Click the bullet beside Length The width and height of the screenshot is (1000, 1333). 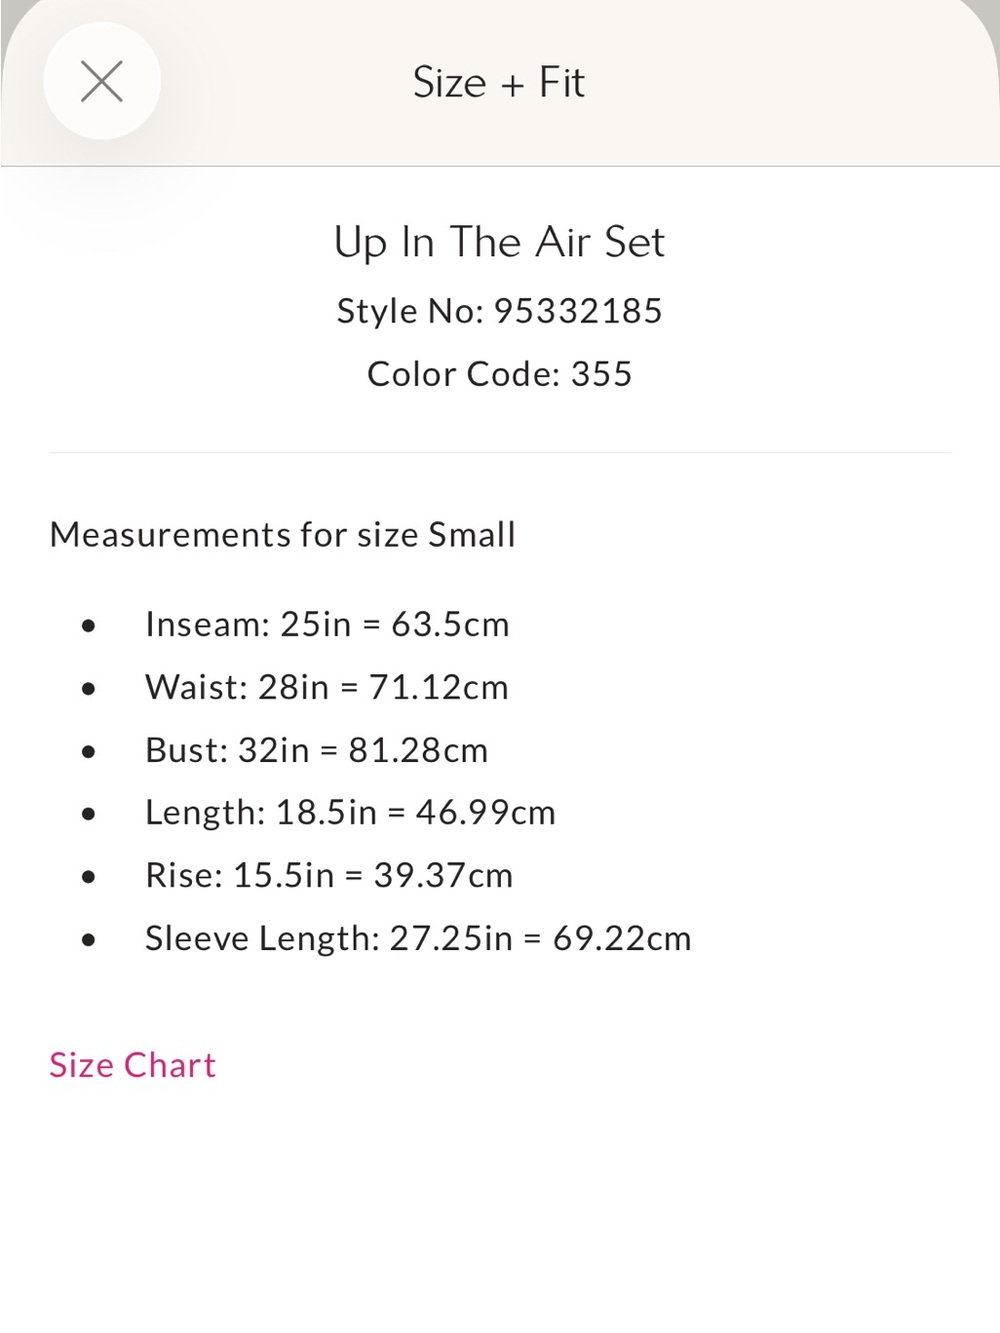click(x=89, y=815)
